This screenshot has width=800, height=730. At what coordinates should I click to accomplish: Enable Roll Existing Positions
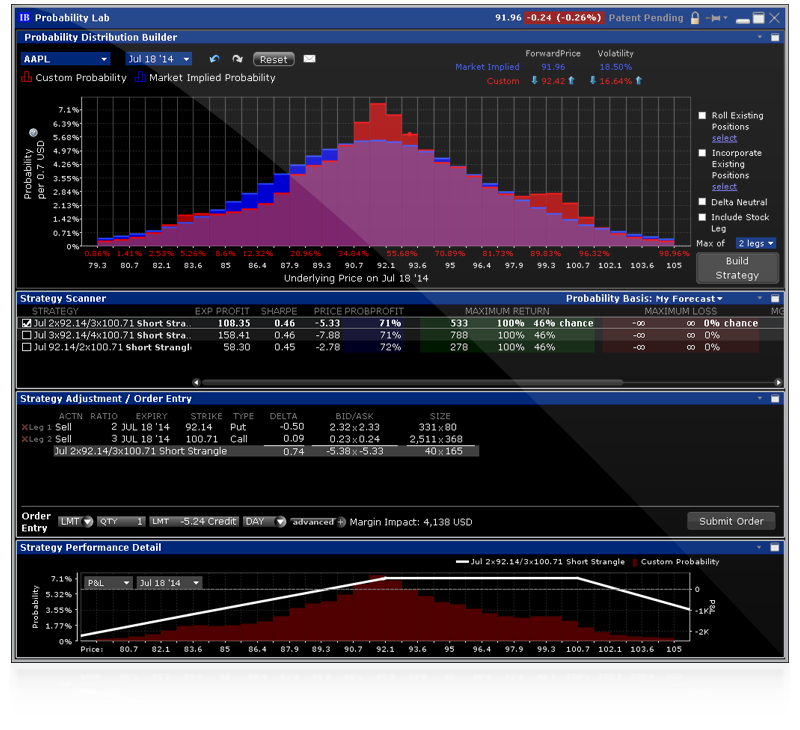[703, 115]
